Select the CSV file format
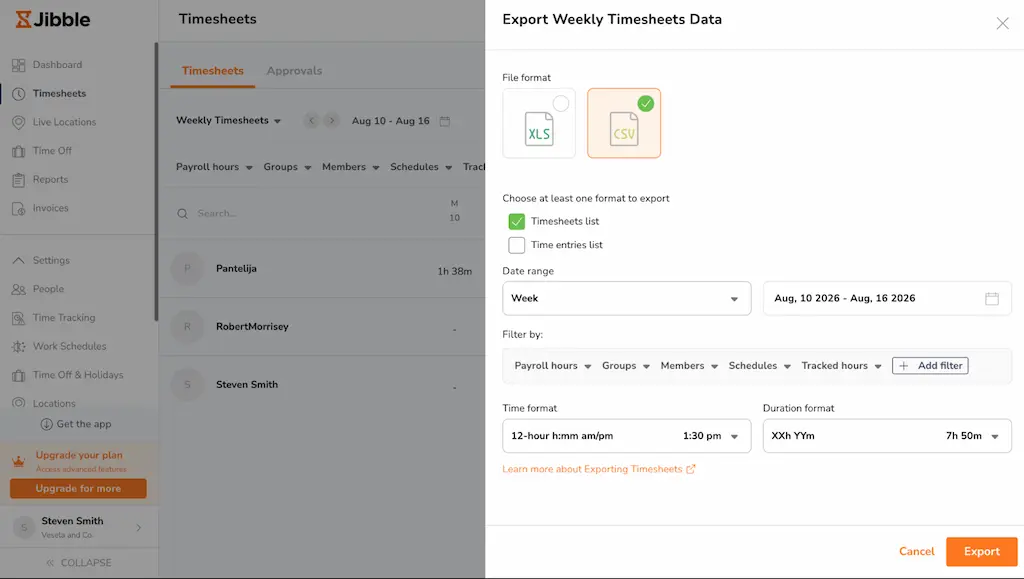Screen dimensions: 1024x579 coord(624,123)
